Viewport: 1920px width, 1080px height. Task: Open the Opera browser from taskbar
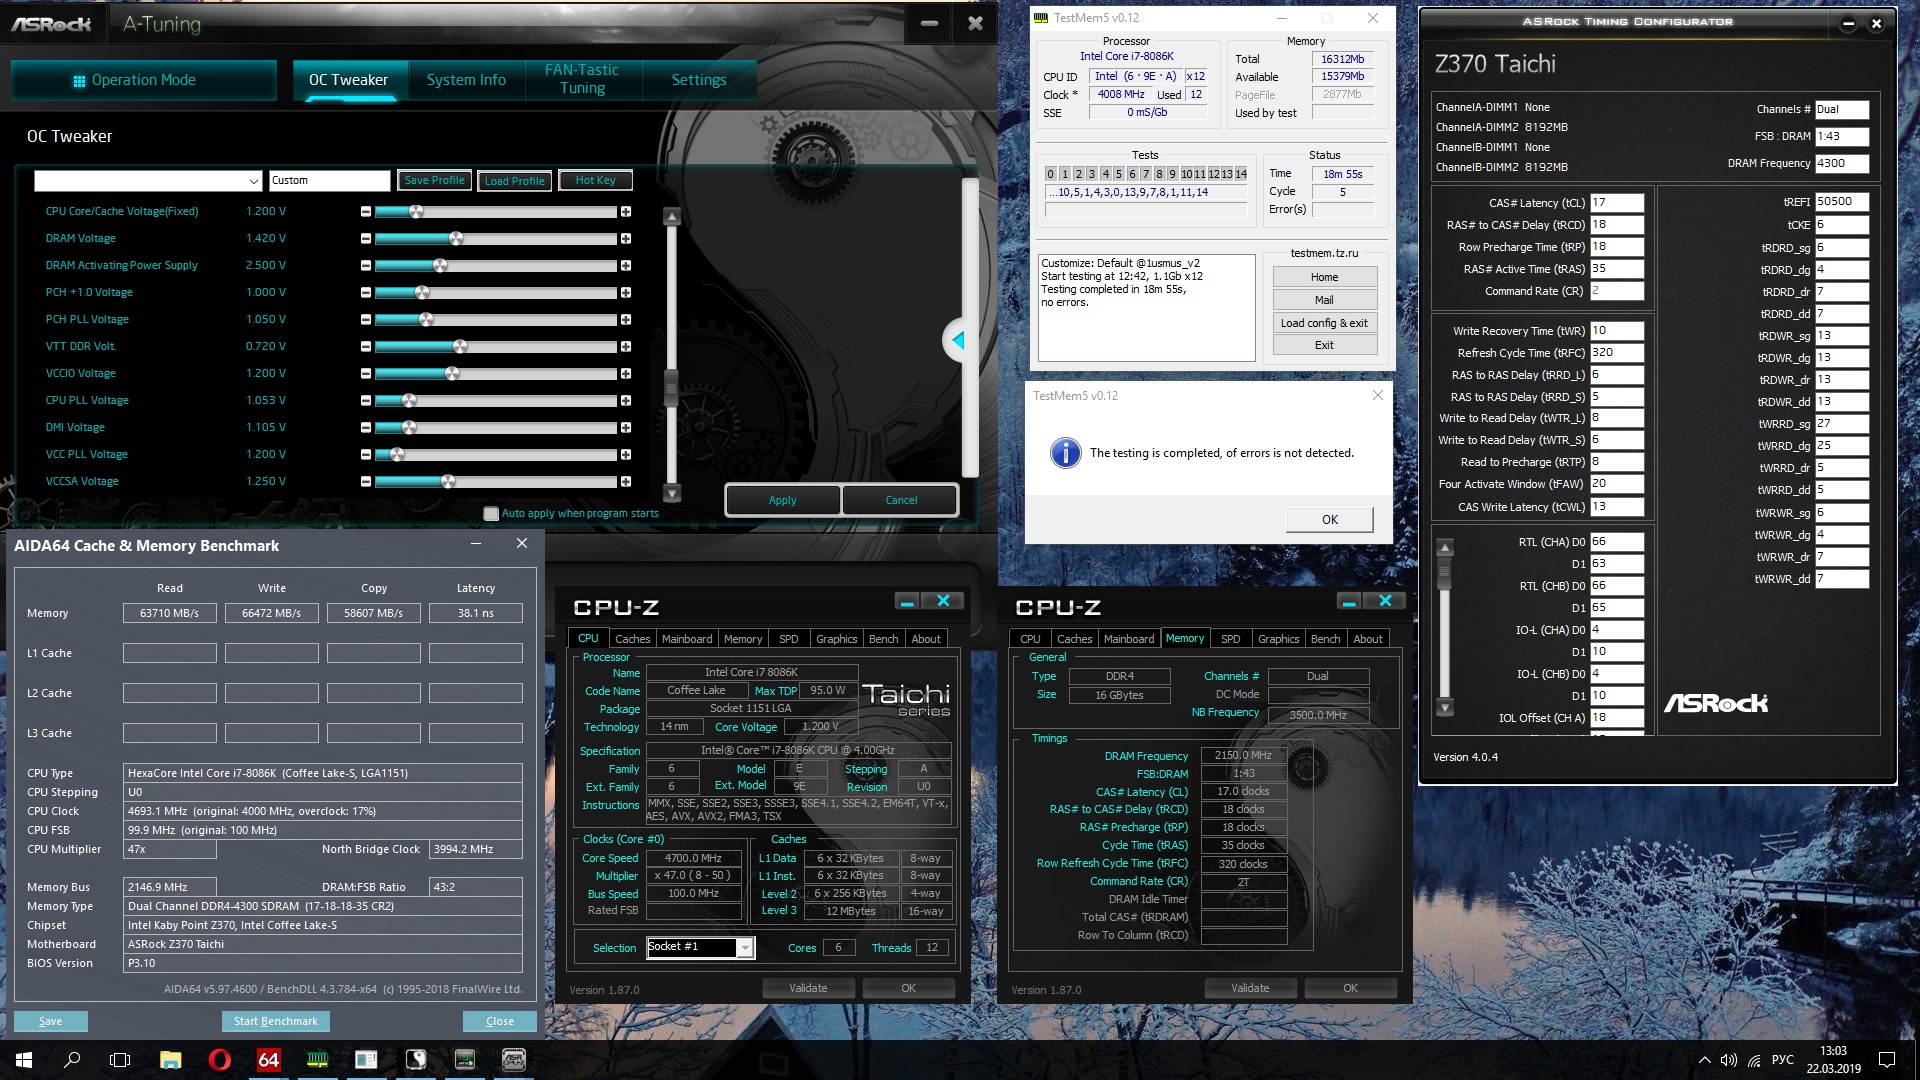219,1060
